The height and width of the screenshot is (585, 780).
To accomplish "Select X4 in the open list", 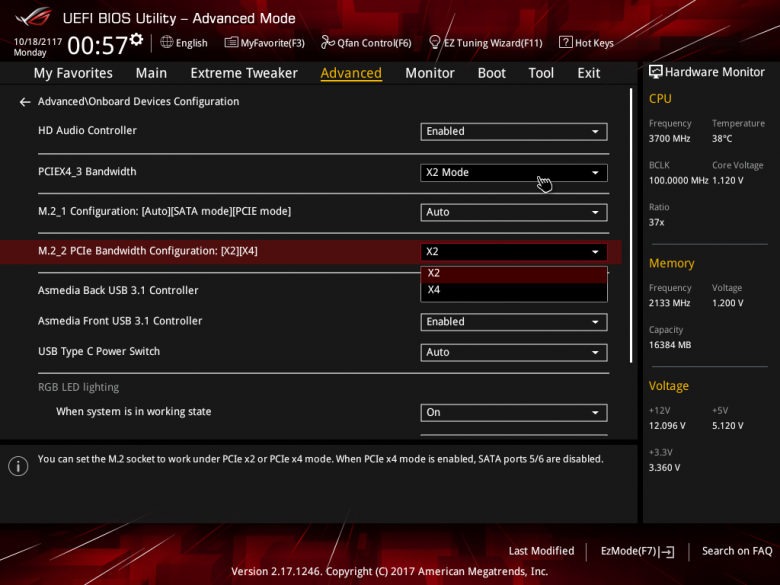I will click(514, 290).
